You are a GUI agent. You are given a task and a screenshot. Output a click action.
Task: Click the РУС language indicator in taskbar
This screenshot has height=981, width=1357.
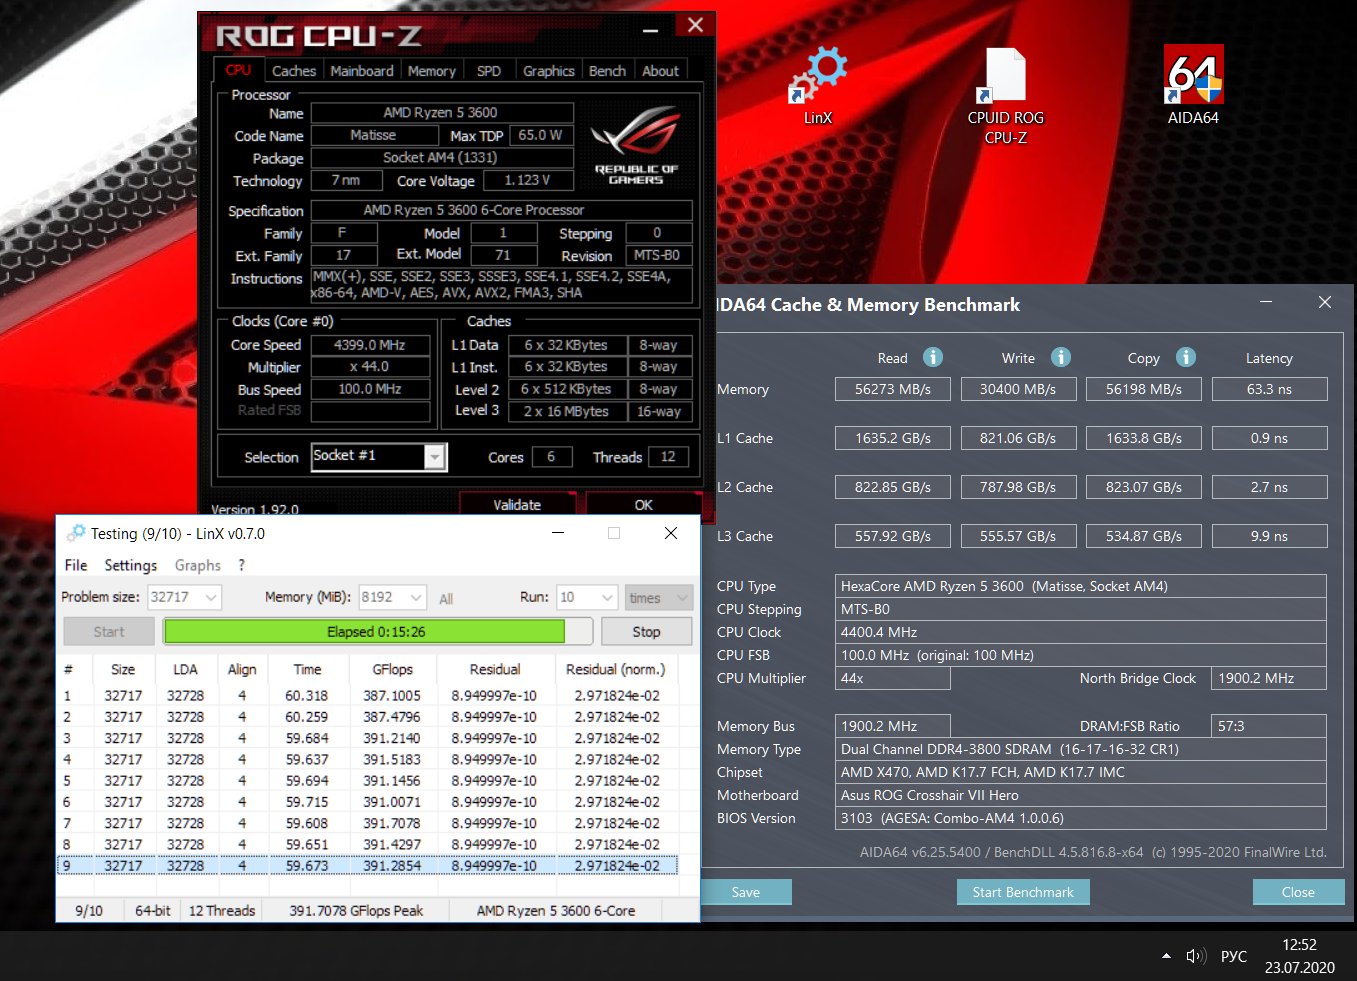tap(1234, 956)
